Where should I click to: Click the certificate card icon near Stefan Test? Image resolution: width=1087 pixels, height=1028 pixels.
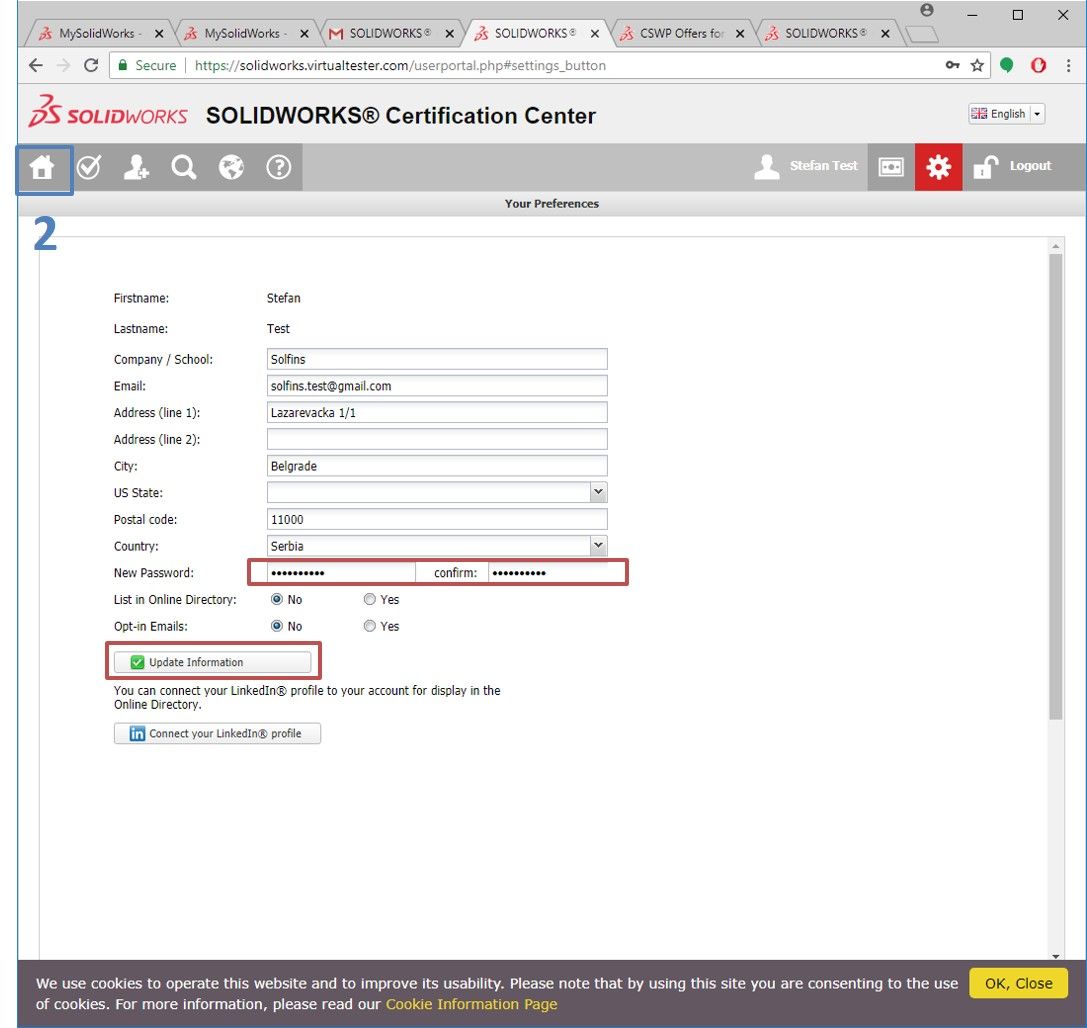(x=890, y=167)
